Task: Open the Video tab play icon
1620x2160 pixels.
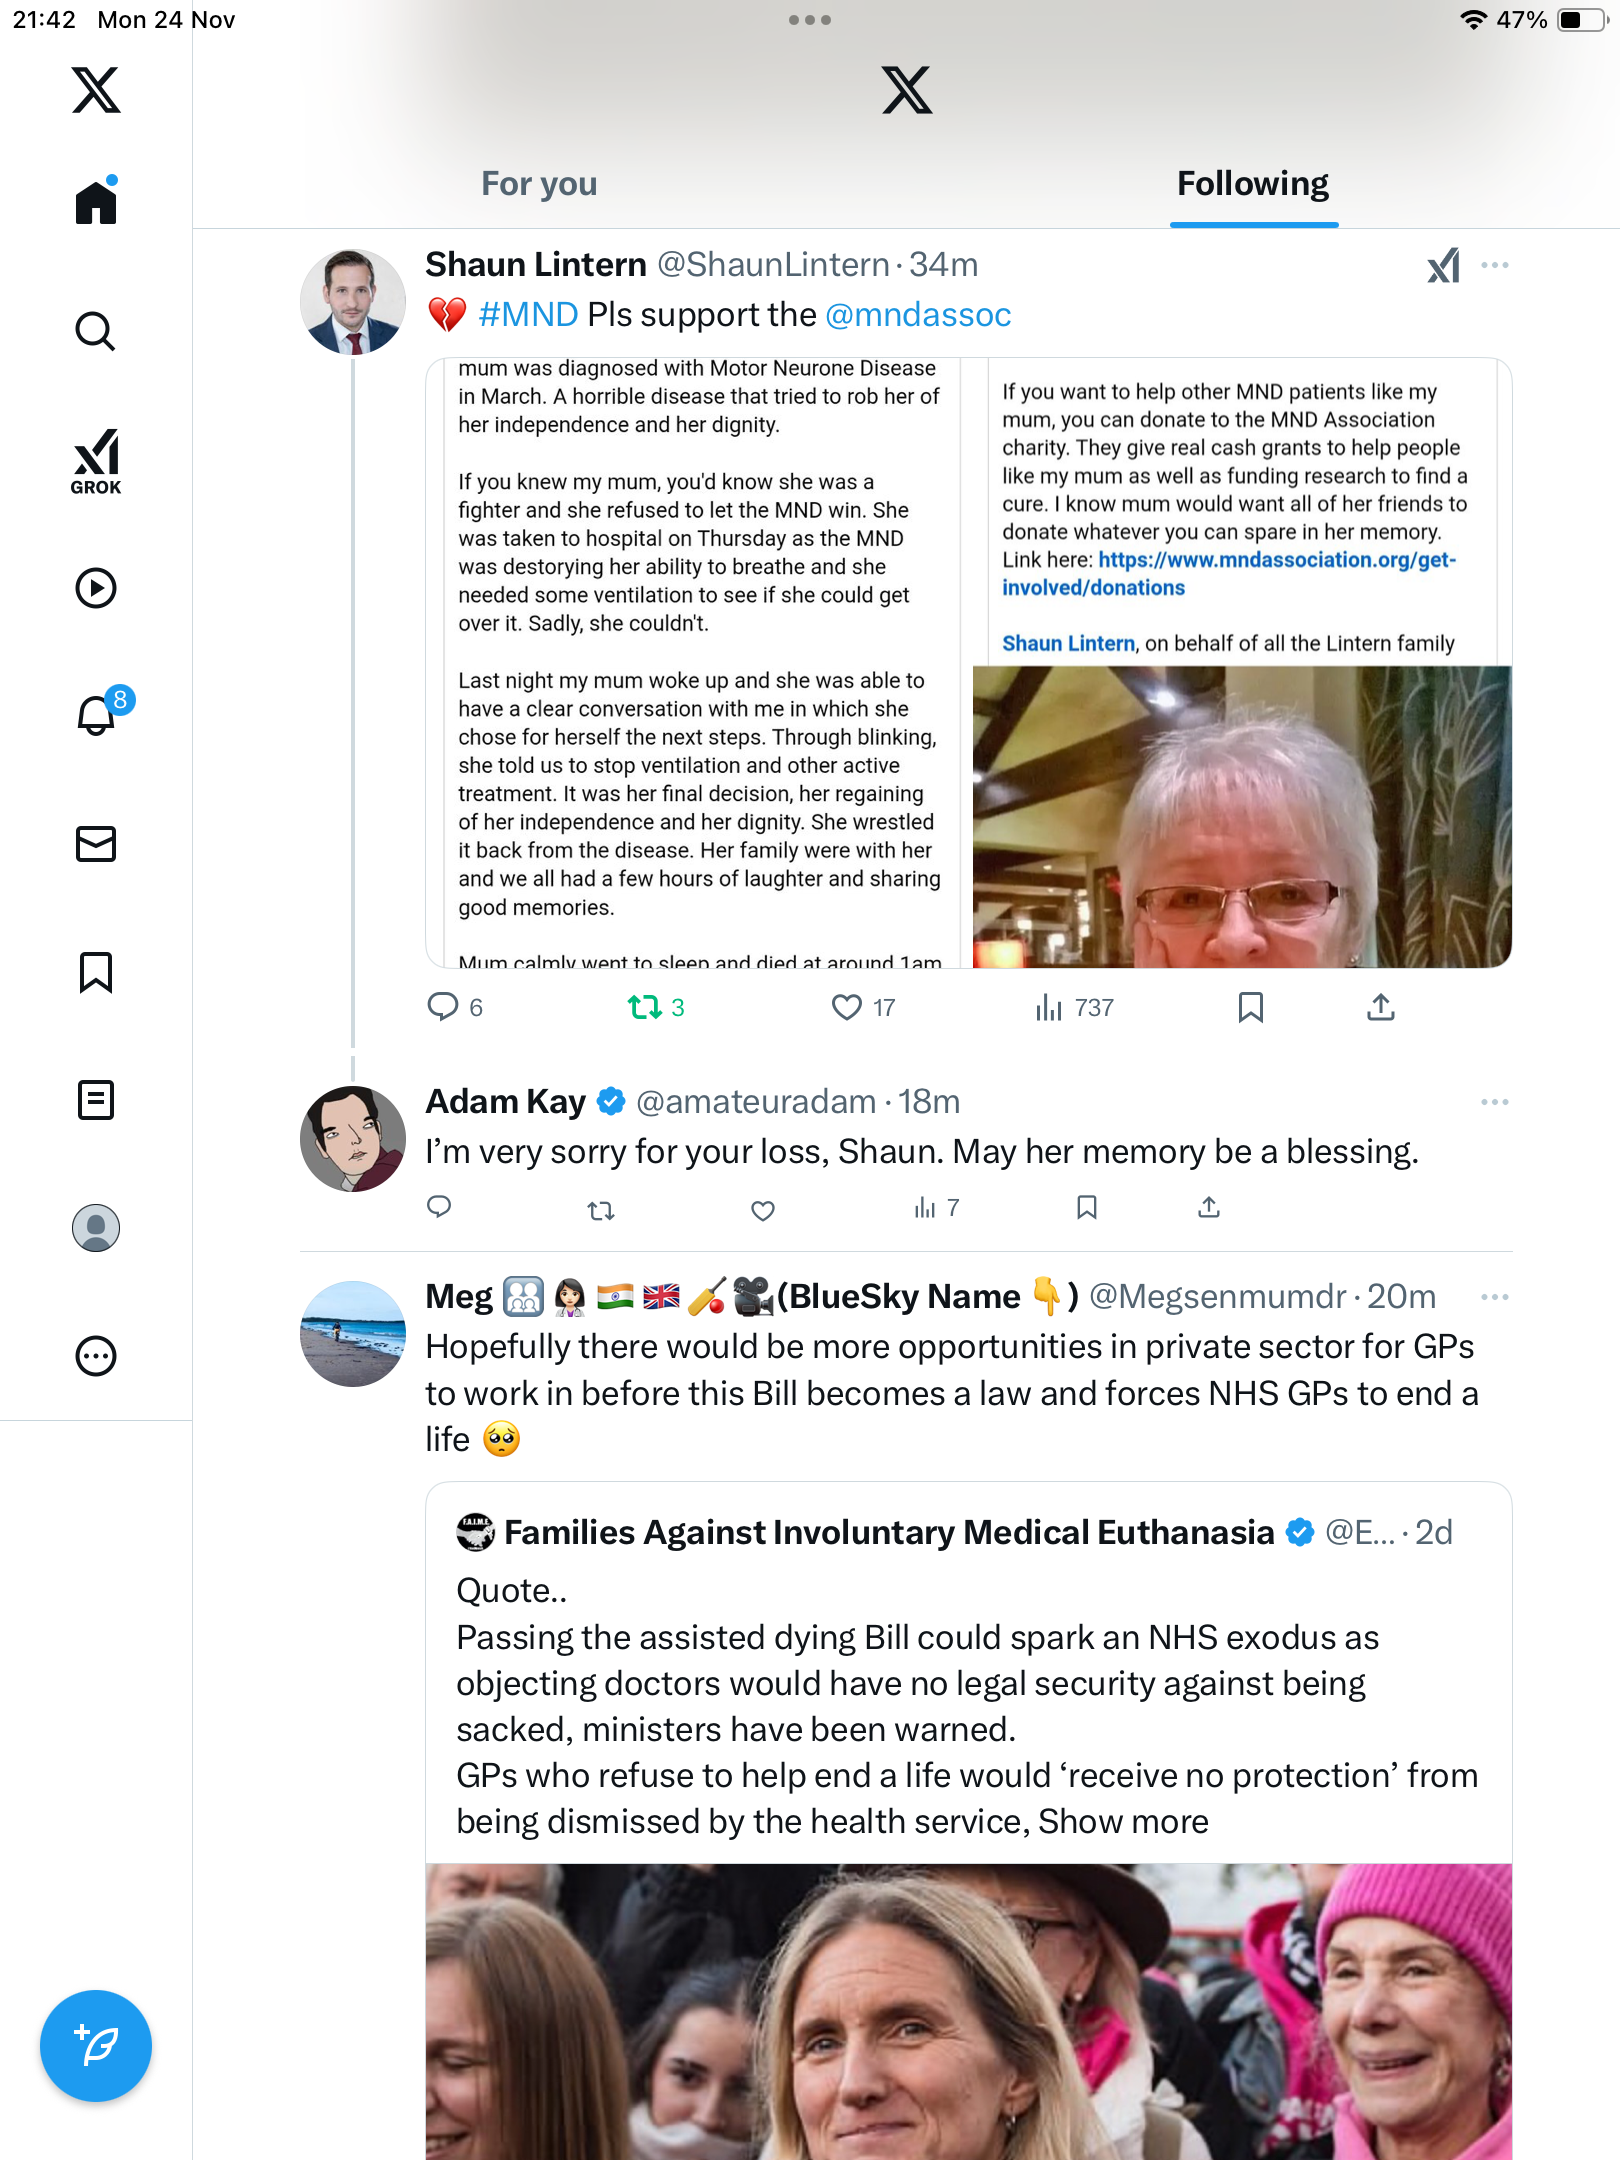Action: point(96,588)
